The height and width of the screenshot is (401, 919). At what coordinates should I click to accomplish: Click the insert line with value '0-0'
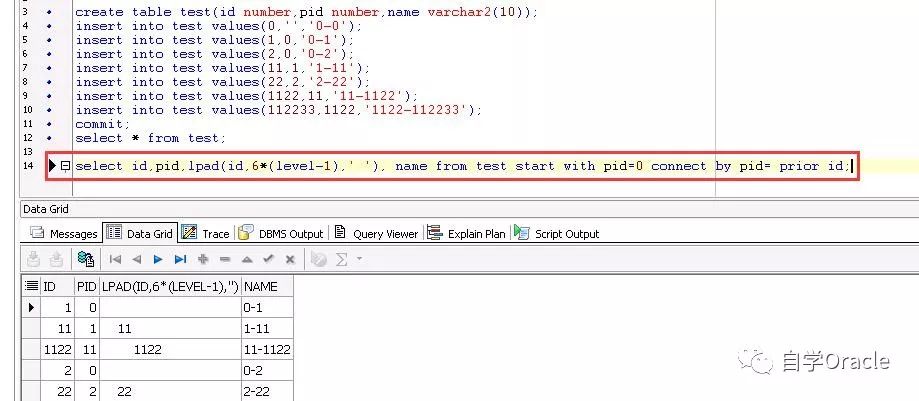tap(219, 26)
